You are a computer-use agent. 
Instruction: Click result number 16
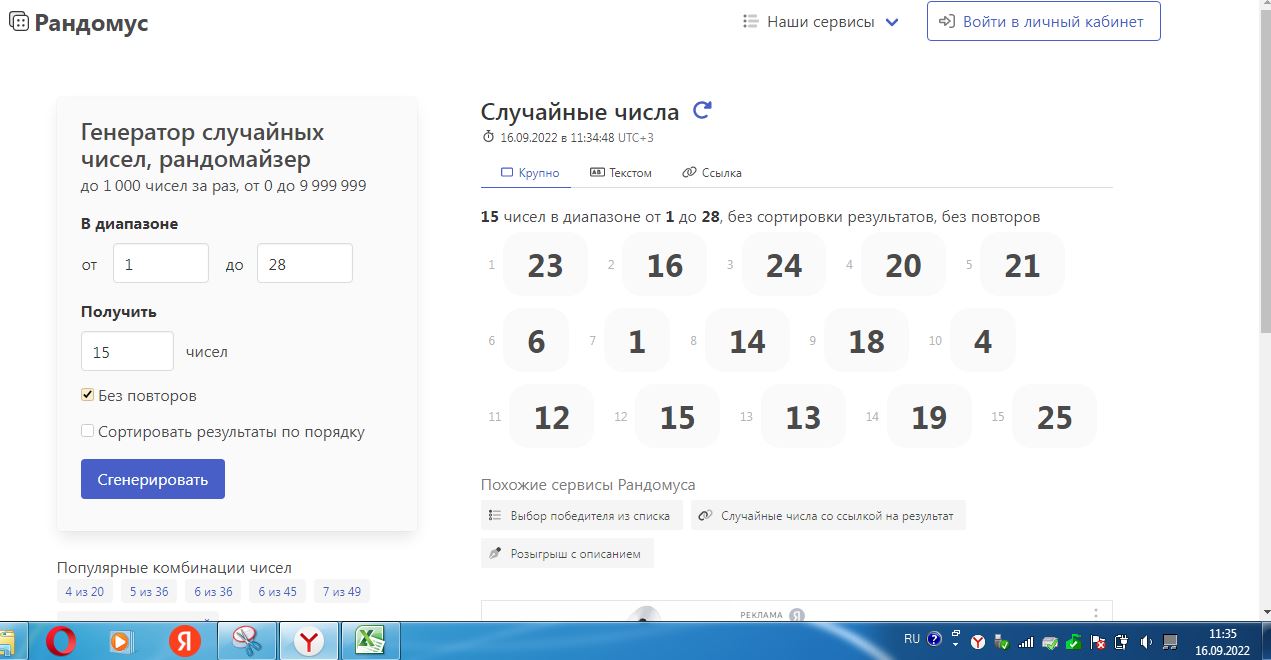(x=664, y=265)
